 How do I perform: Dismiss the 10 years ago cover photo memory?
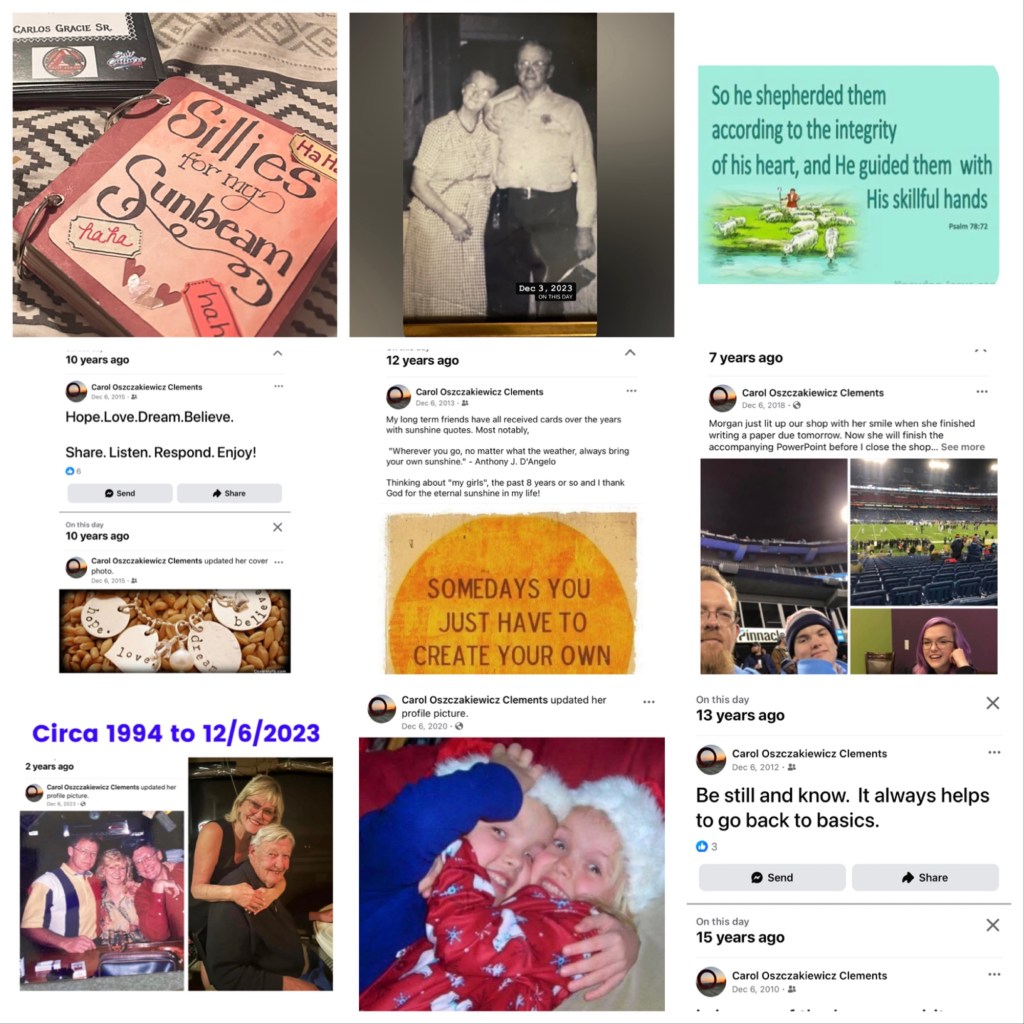(x=278, y=527)
